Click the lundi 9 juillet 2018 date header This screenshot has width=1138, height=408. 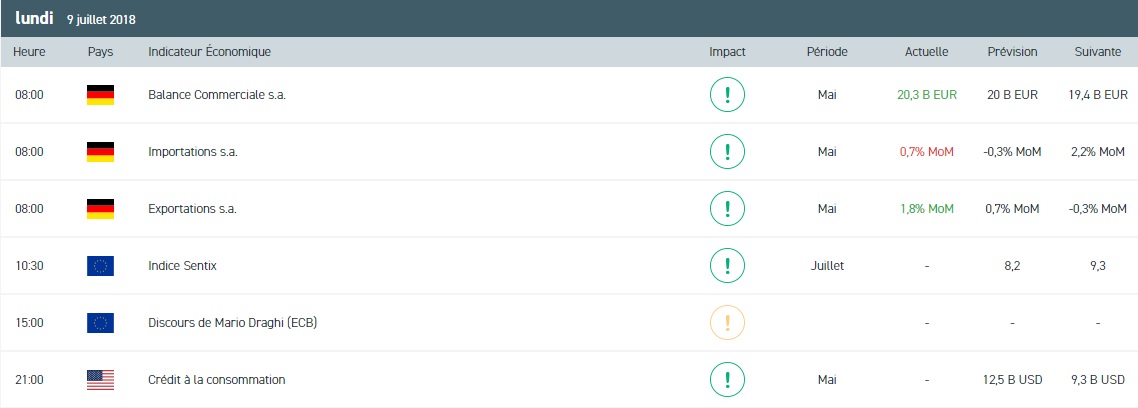click(x=75, y=19)
